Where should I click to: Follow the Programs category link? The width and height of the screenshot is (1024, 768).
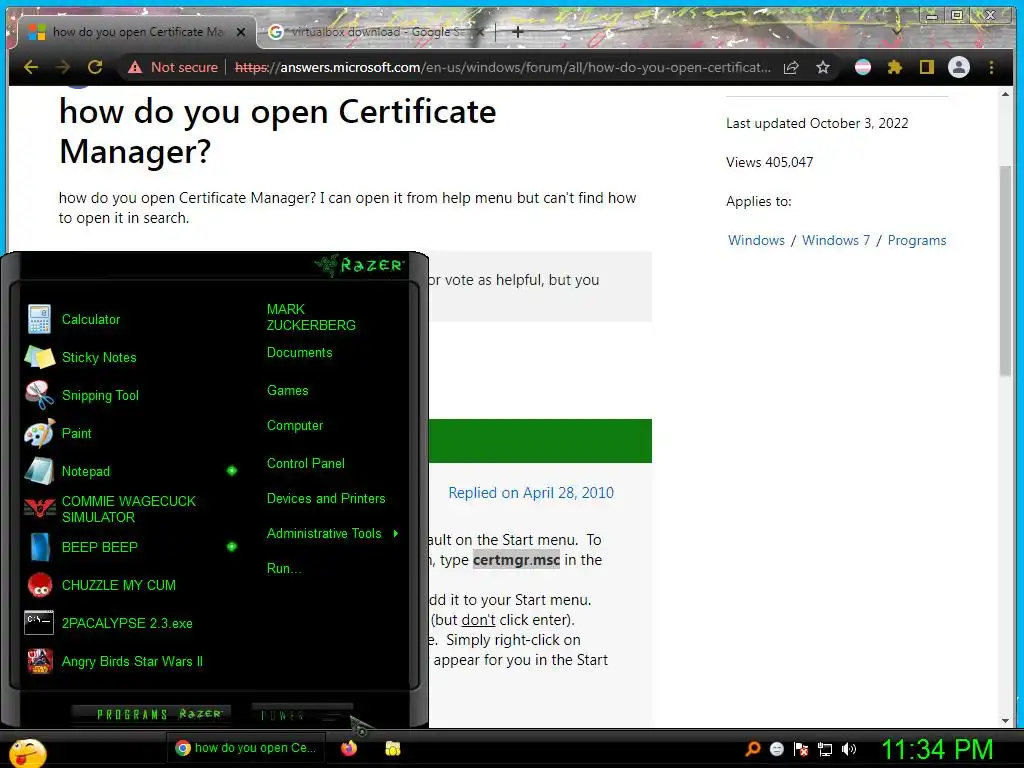pyautogui.click(x=917, y=240)
